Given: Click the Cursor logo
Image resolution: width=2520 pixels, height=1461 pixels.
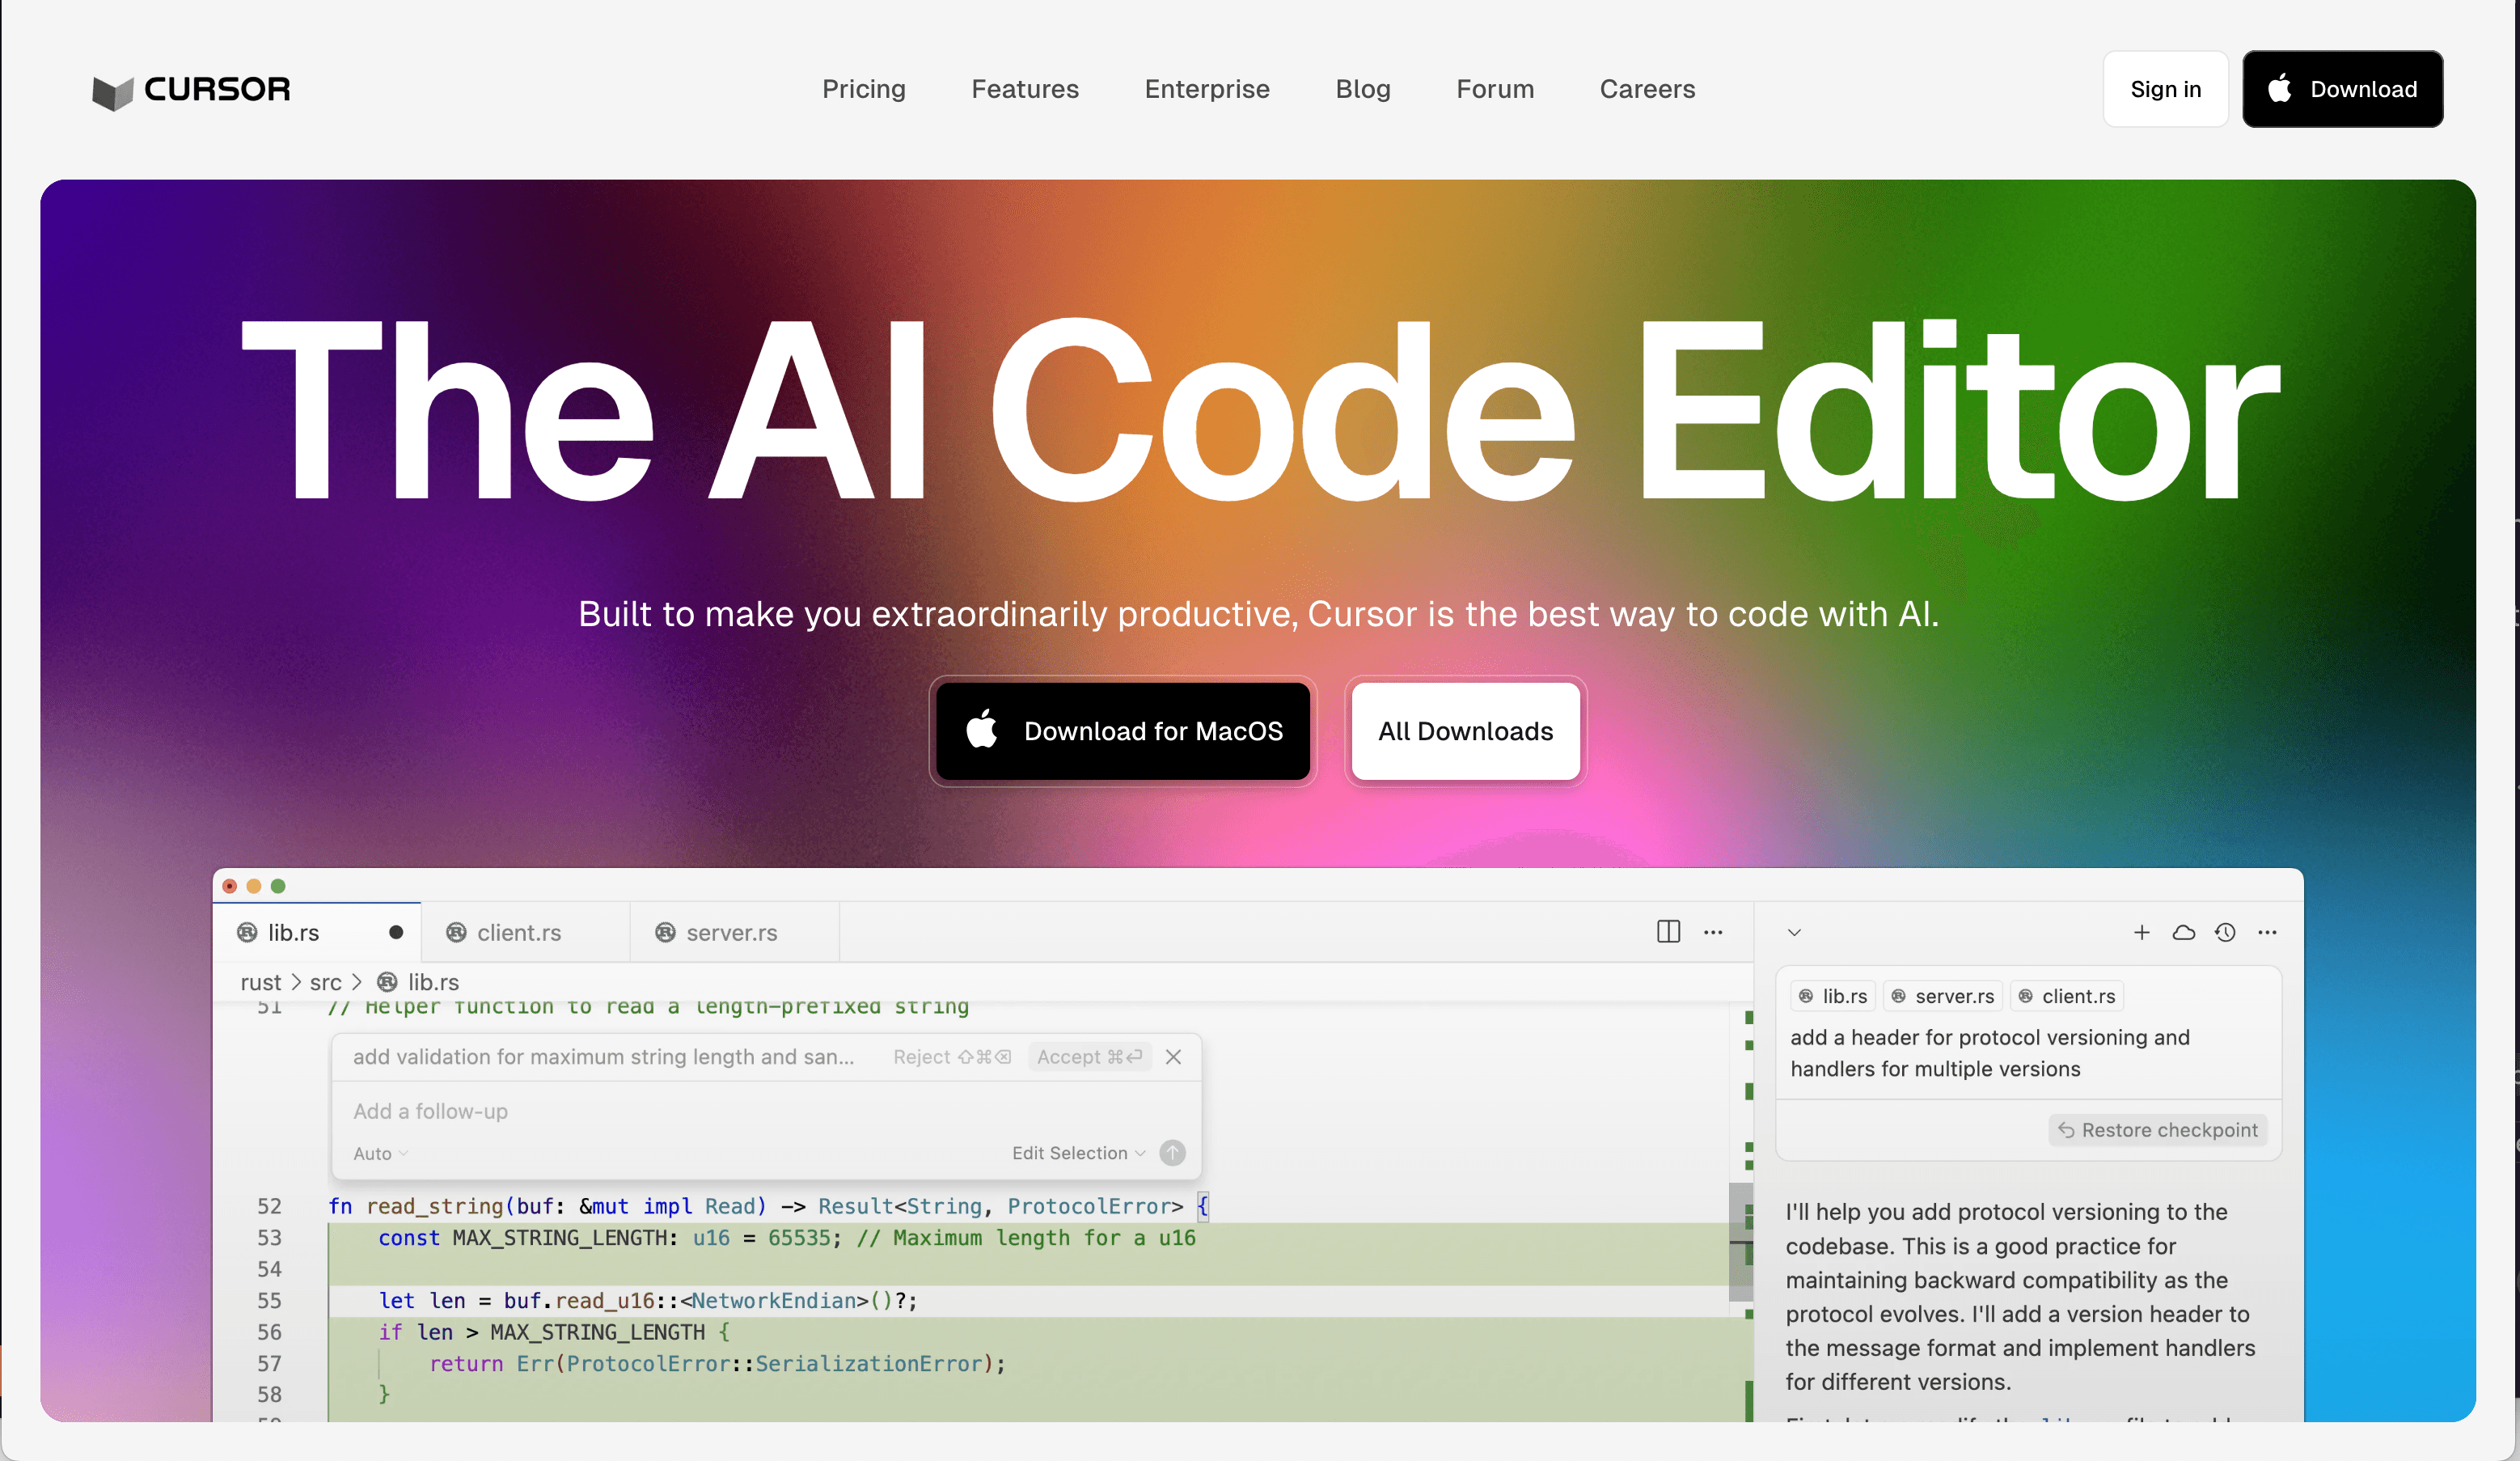Looking at the screenshot, I should [190, 90].
